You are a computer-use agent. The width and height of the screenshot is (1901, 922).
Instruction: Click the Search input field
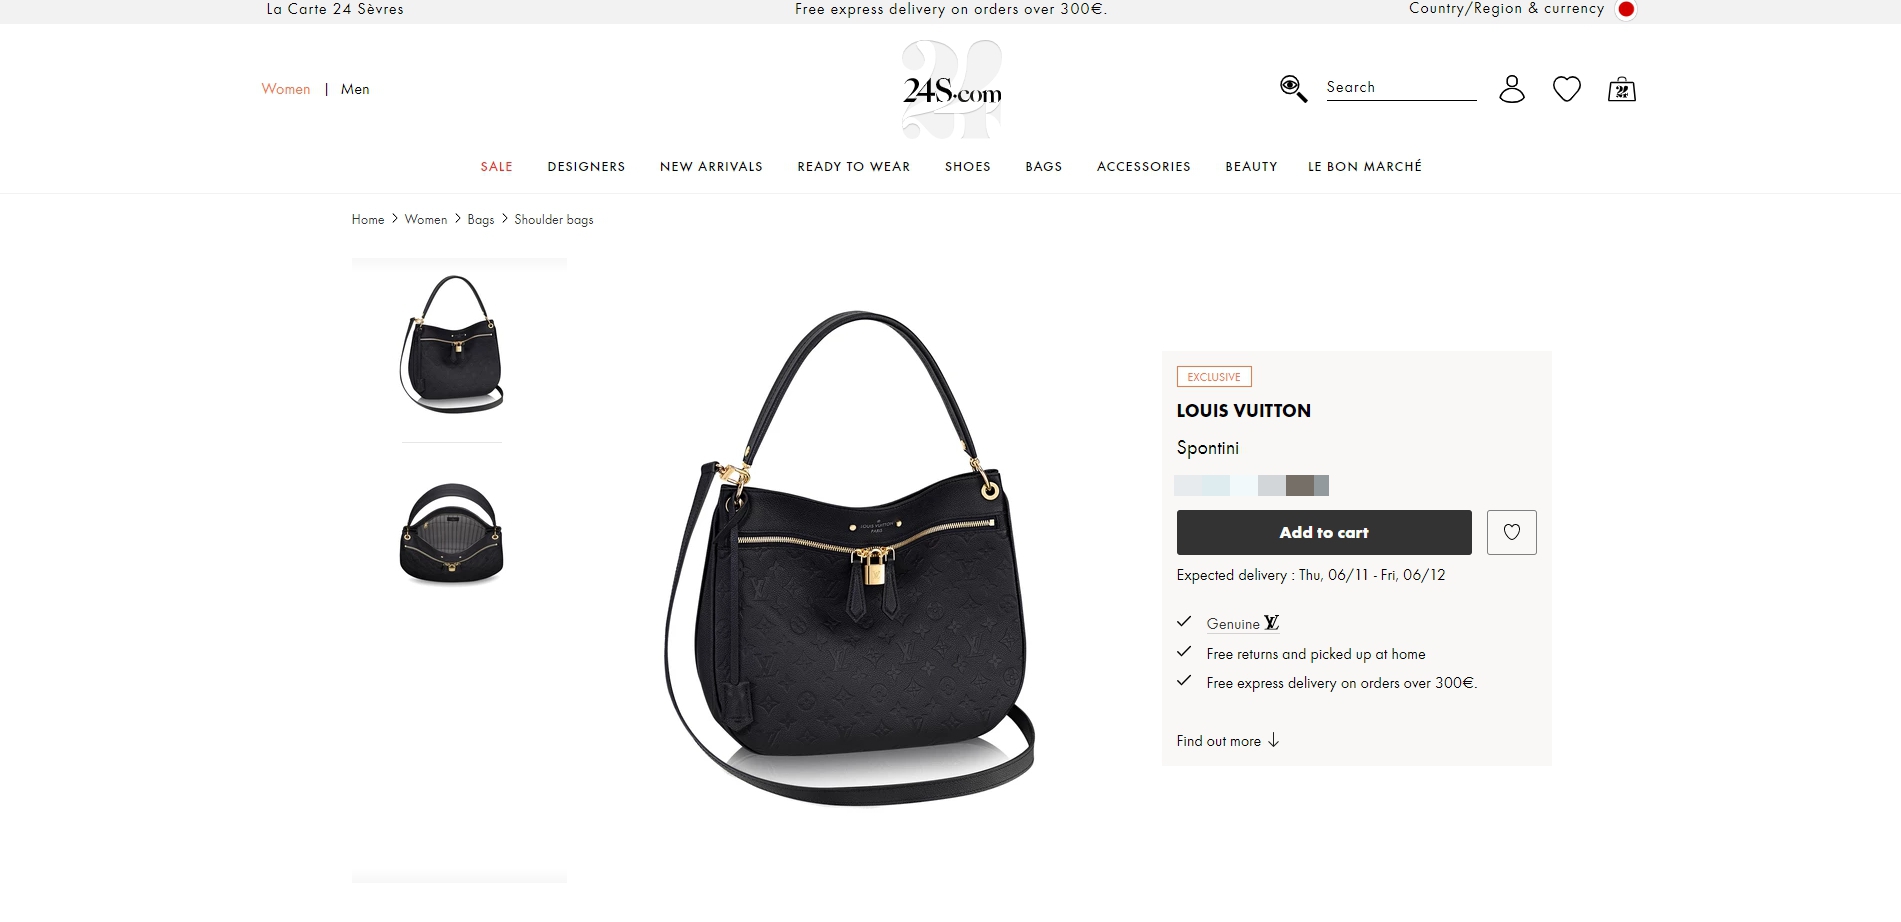(1401, 88)
